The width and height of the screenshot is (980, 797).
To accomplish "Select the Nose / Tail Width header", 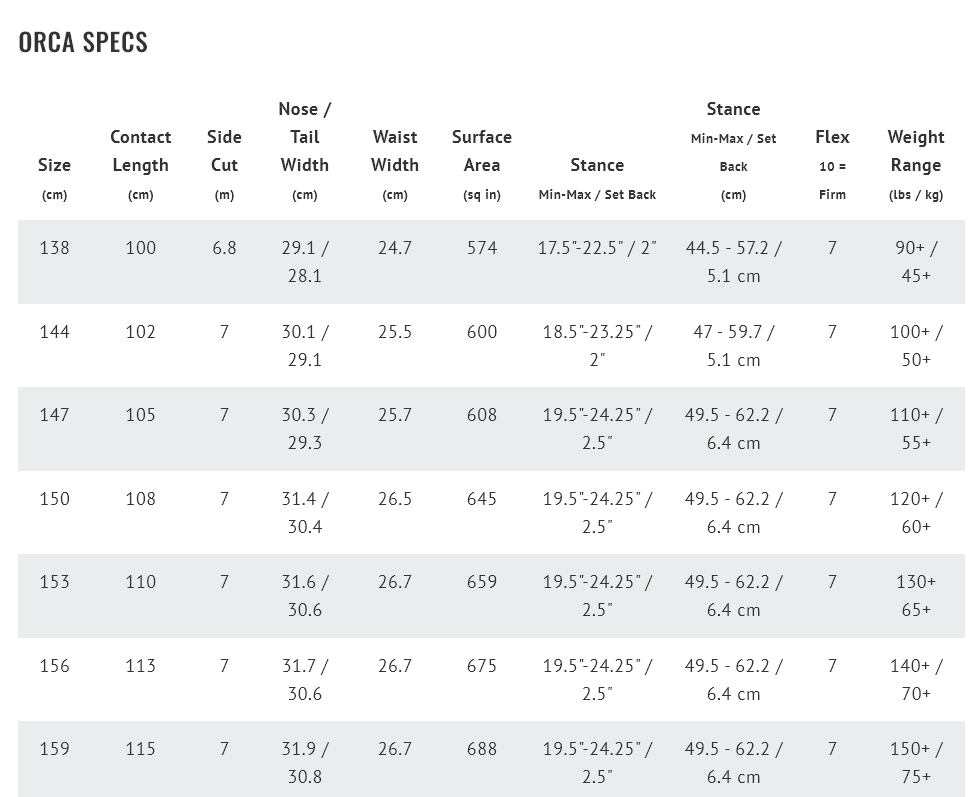I will (x=305, y=151).
